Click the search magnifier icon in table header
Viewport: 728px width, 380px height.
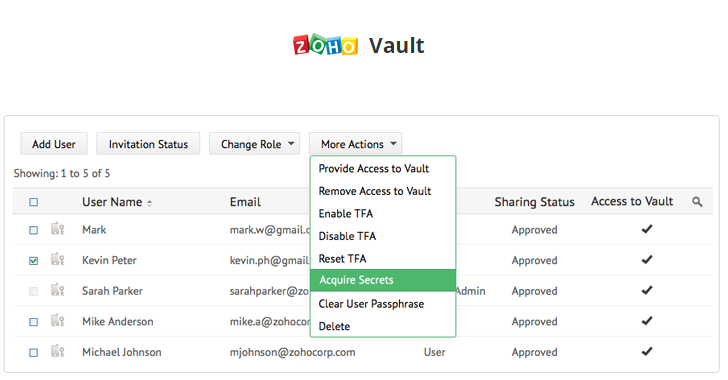[x=697, y=202]
